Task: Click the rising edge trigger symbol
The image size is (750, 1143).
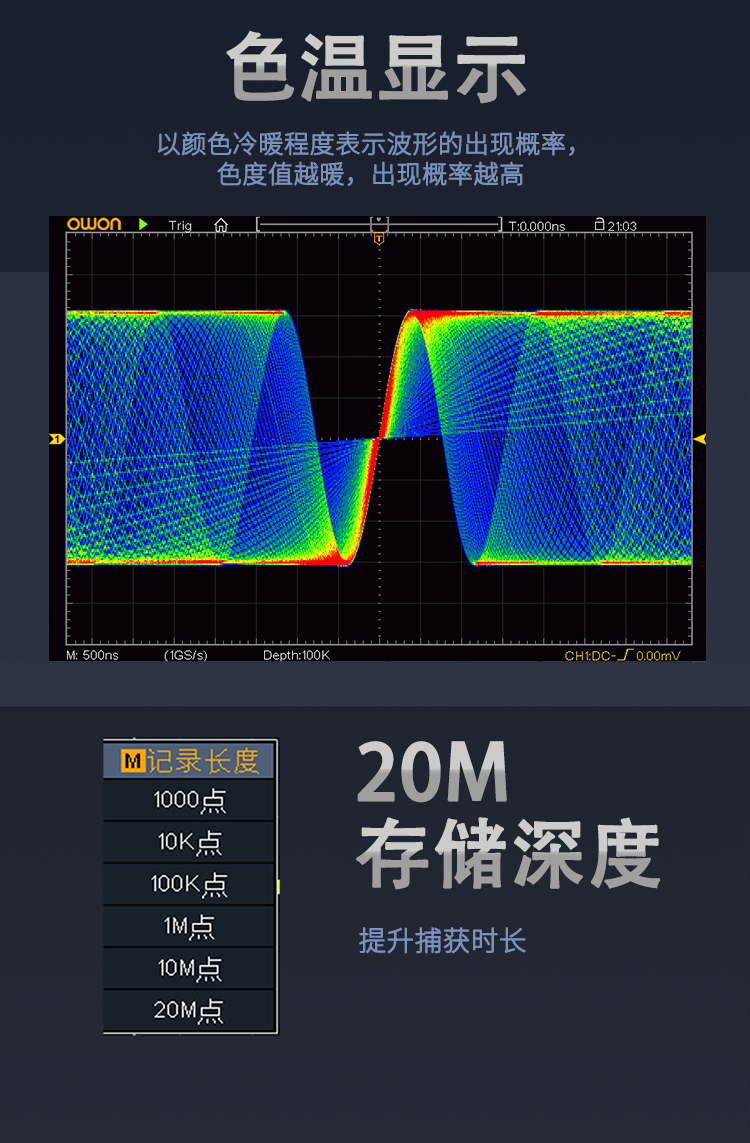Action: (x=625, y=655)
